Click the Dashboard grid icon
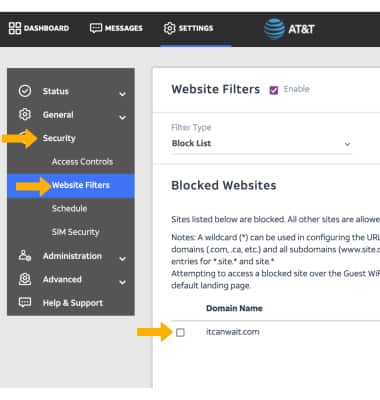The height and width of the screenshot is (400, 380). point(15,28)
